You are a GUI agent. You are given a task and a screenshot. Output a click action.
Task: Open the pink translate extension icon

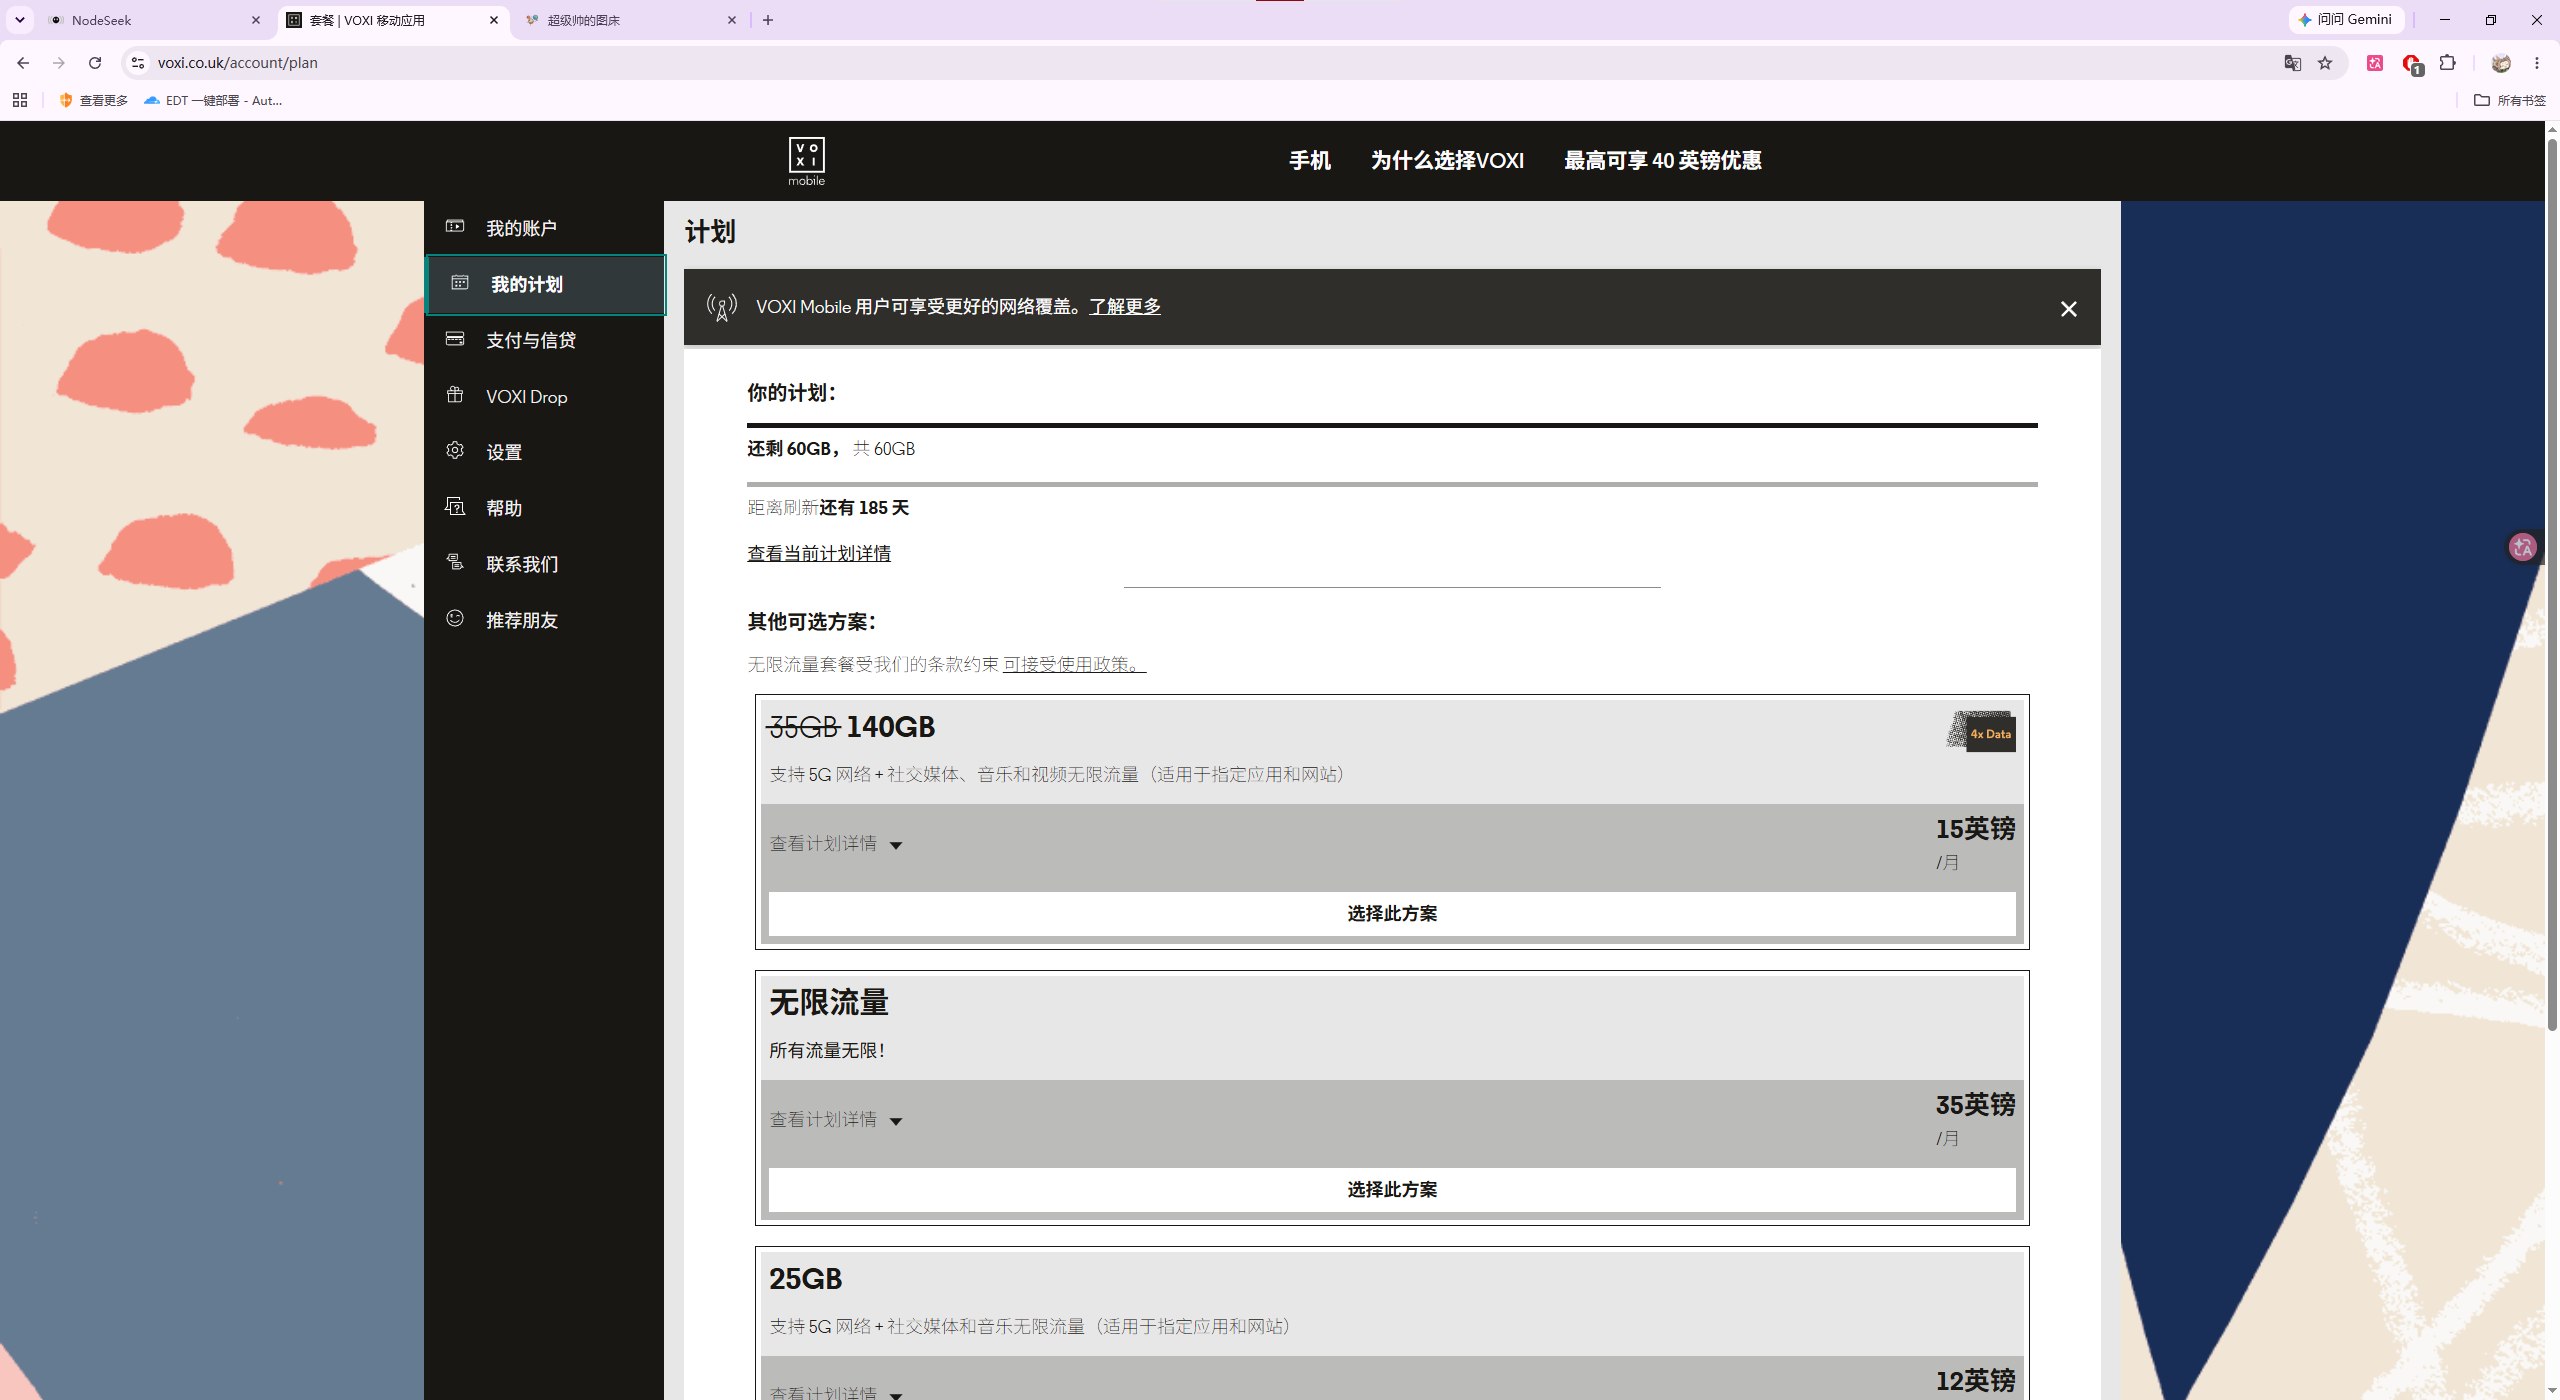2375,63
